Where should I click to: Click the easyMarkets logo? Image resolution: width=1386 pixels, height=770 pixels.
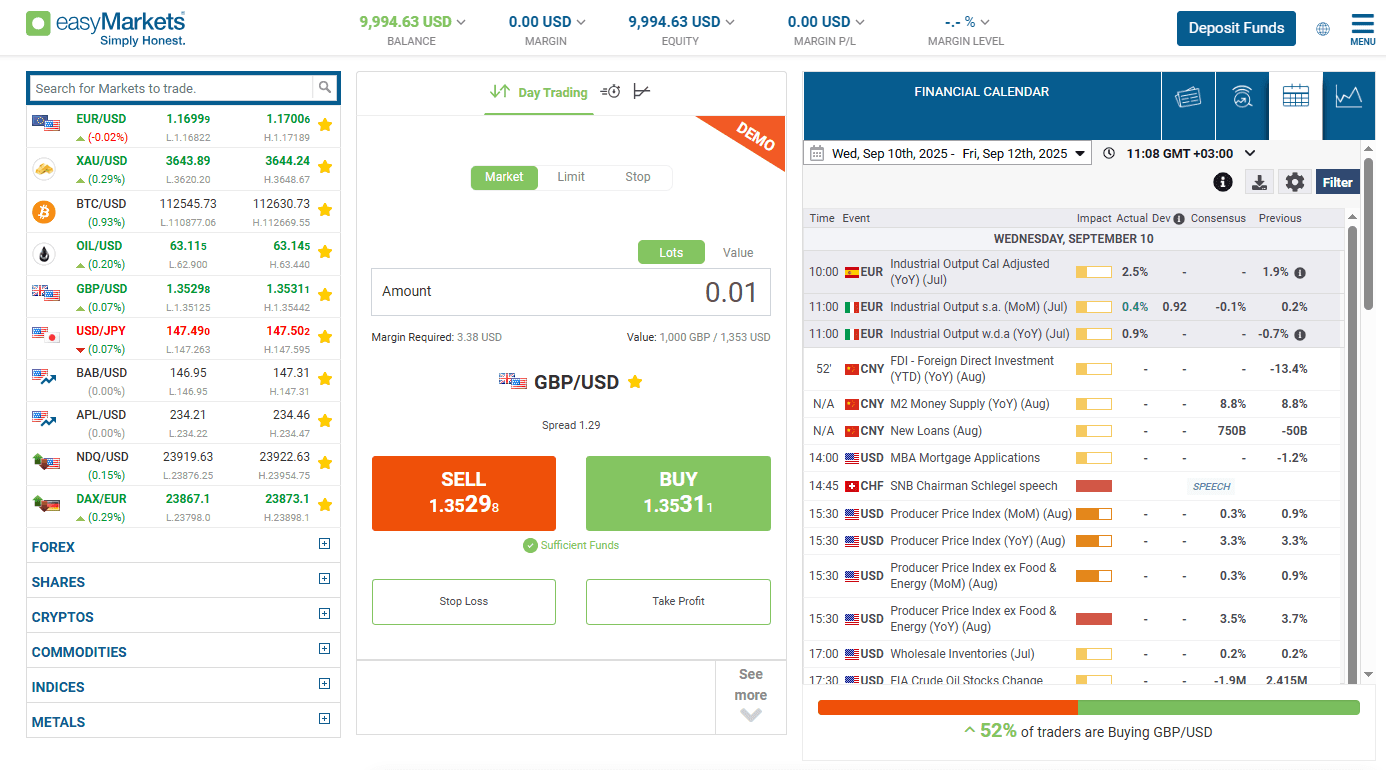(x=105, y=28)
